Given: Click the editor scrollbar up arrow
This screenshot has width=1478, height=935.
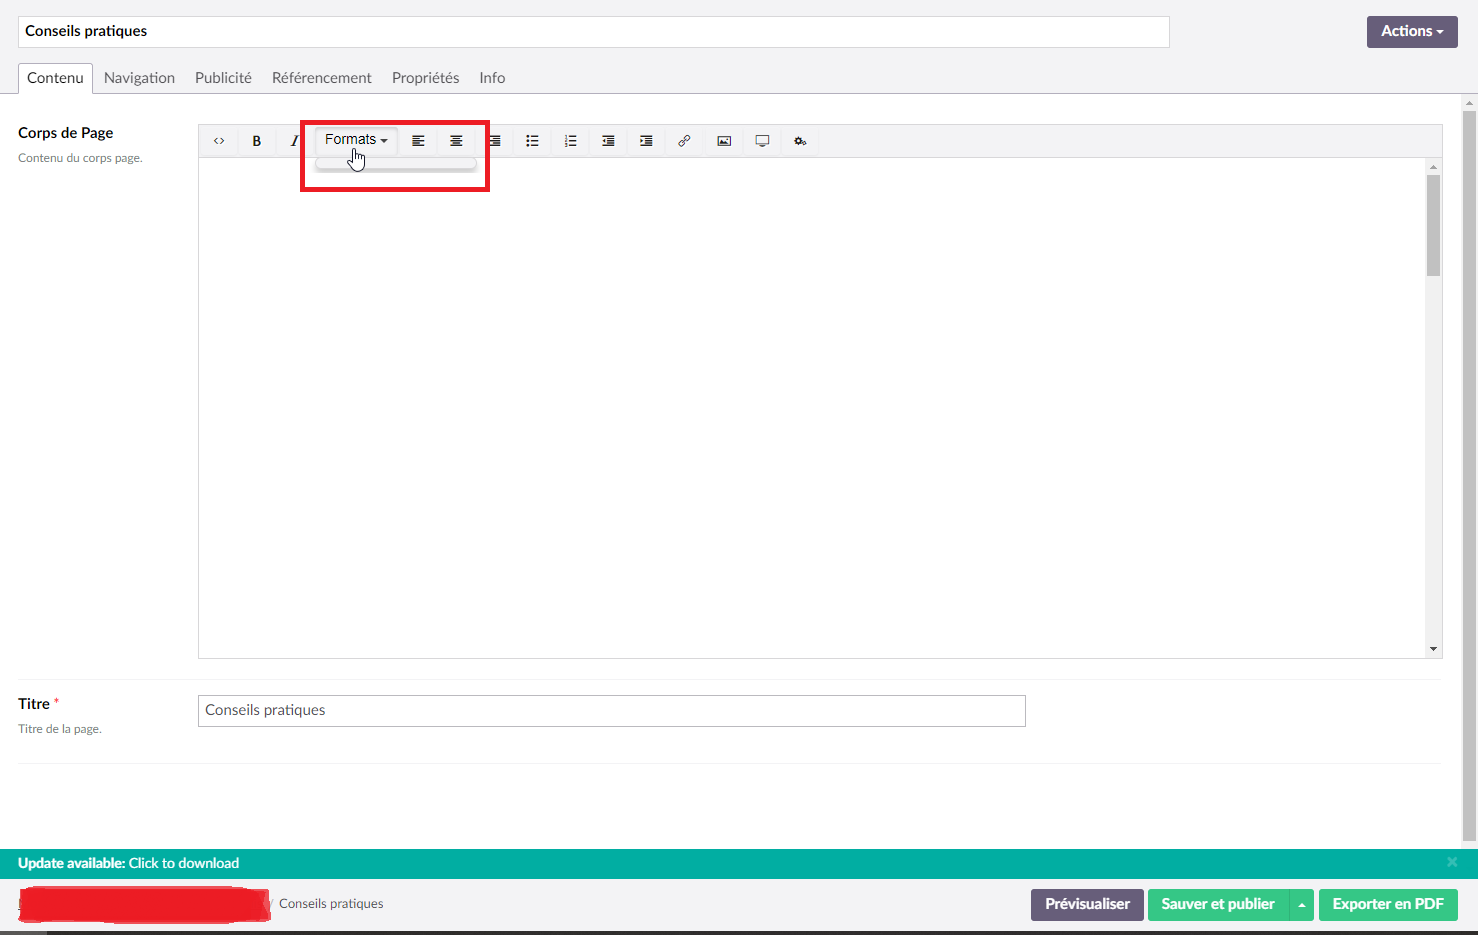Looking at the screenshot, I should coord(1433,167).
